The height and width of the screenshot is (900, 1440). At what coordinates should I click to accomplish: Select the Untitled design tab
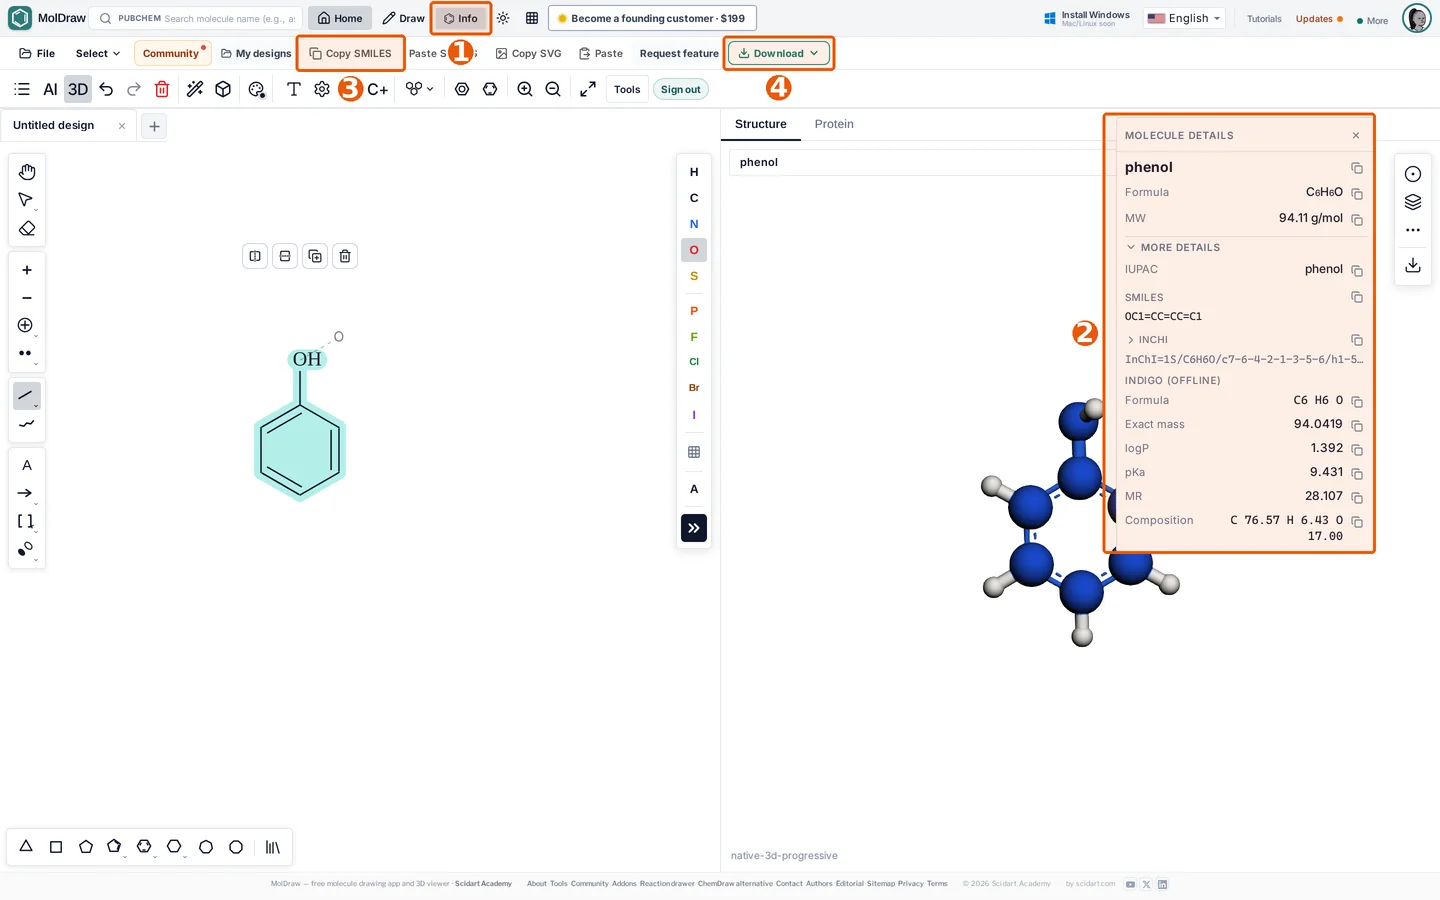point(54,125)
